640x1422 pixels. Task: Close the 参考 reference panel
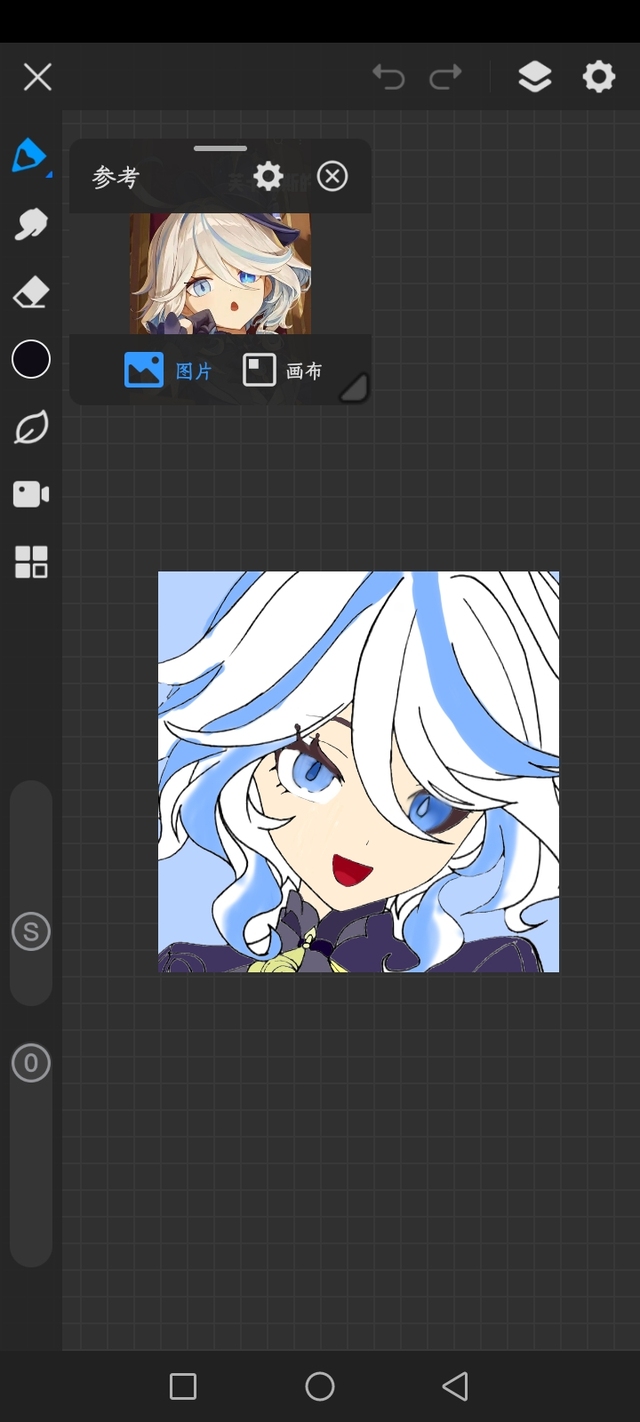(332, 177)
